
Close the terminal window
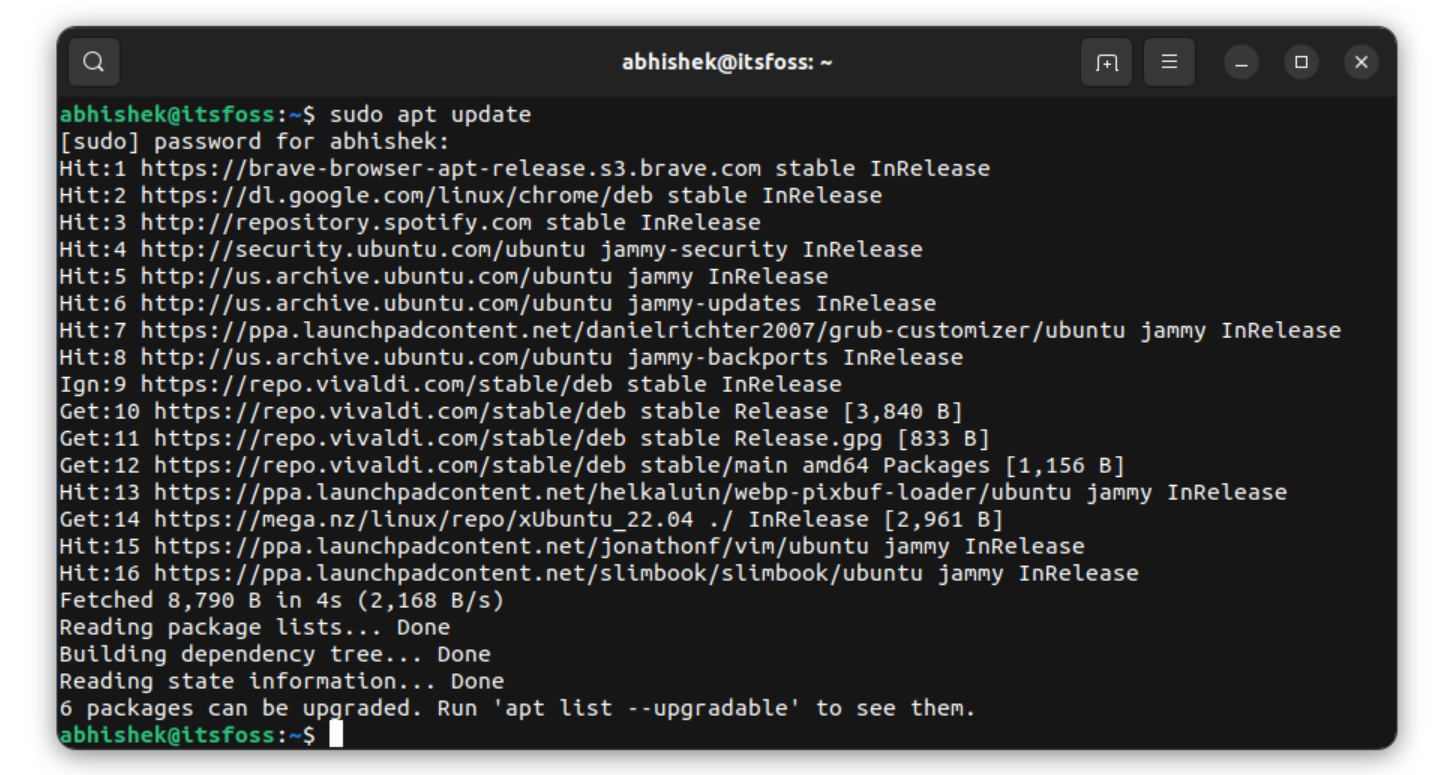click(x=1361, y=62)
